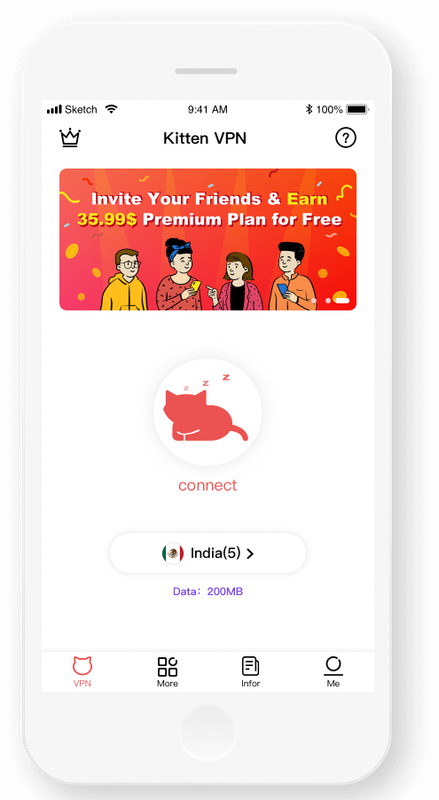Open the Me profile icon
Viewport: 439px width, 800px height.
tap(333, 672)
